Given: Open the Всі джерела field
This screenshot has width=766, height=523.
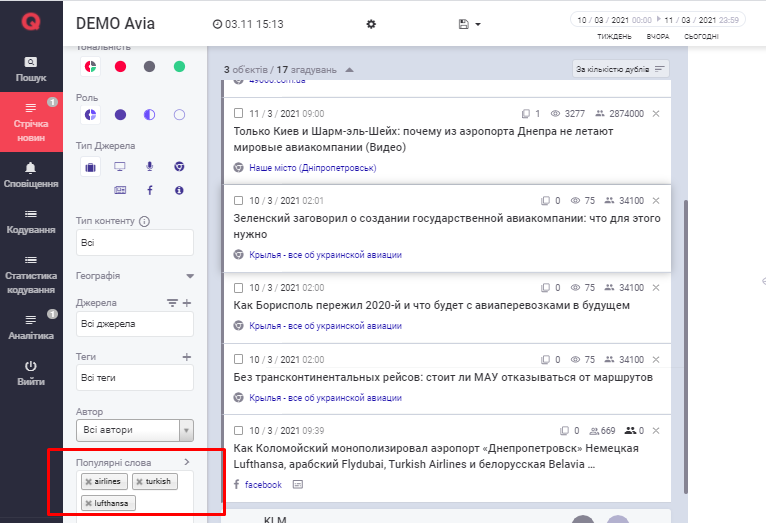Looking at the screenshot, I should pos(135,324).
